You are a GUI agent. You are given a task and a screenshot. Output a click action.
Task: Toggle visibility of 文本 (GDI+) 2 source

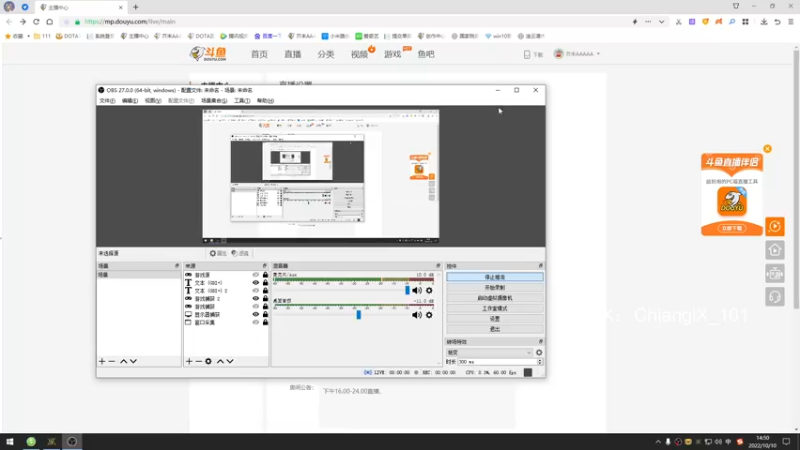click(x=256, y=290)
